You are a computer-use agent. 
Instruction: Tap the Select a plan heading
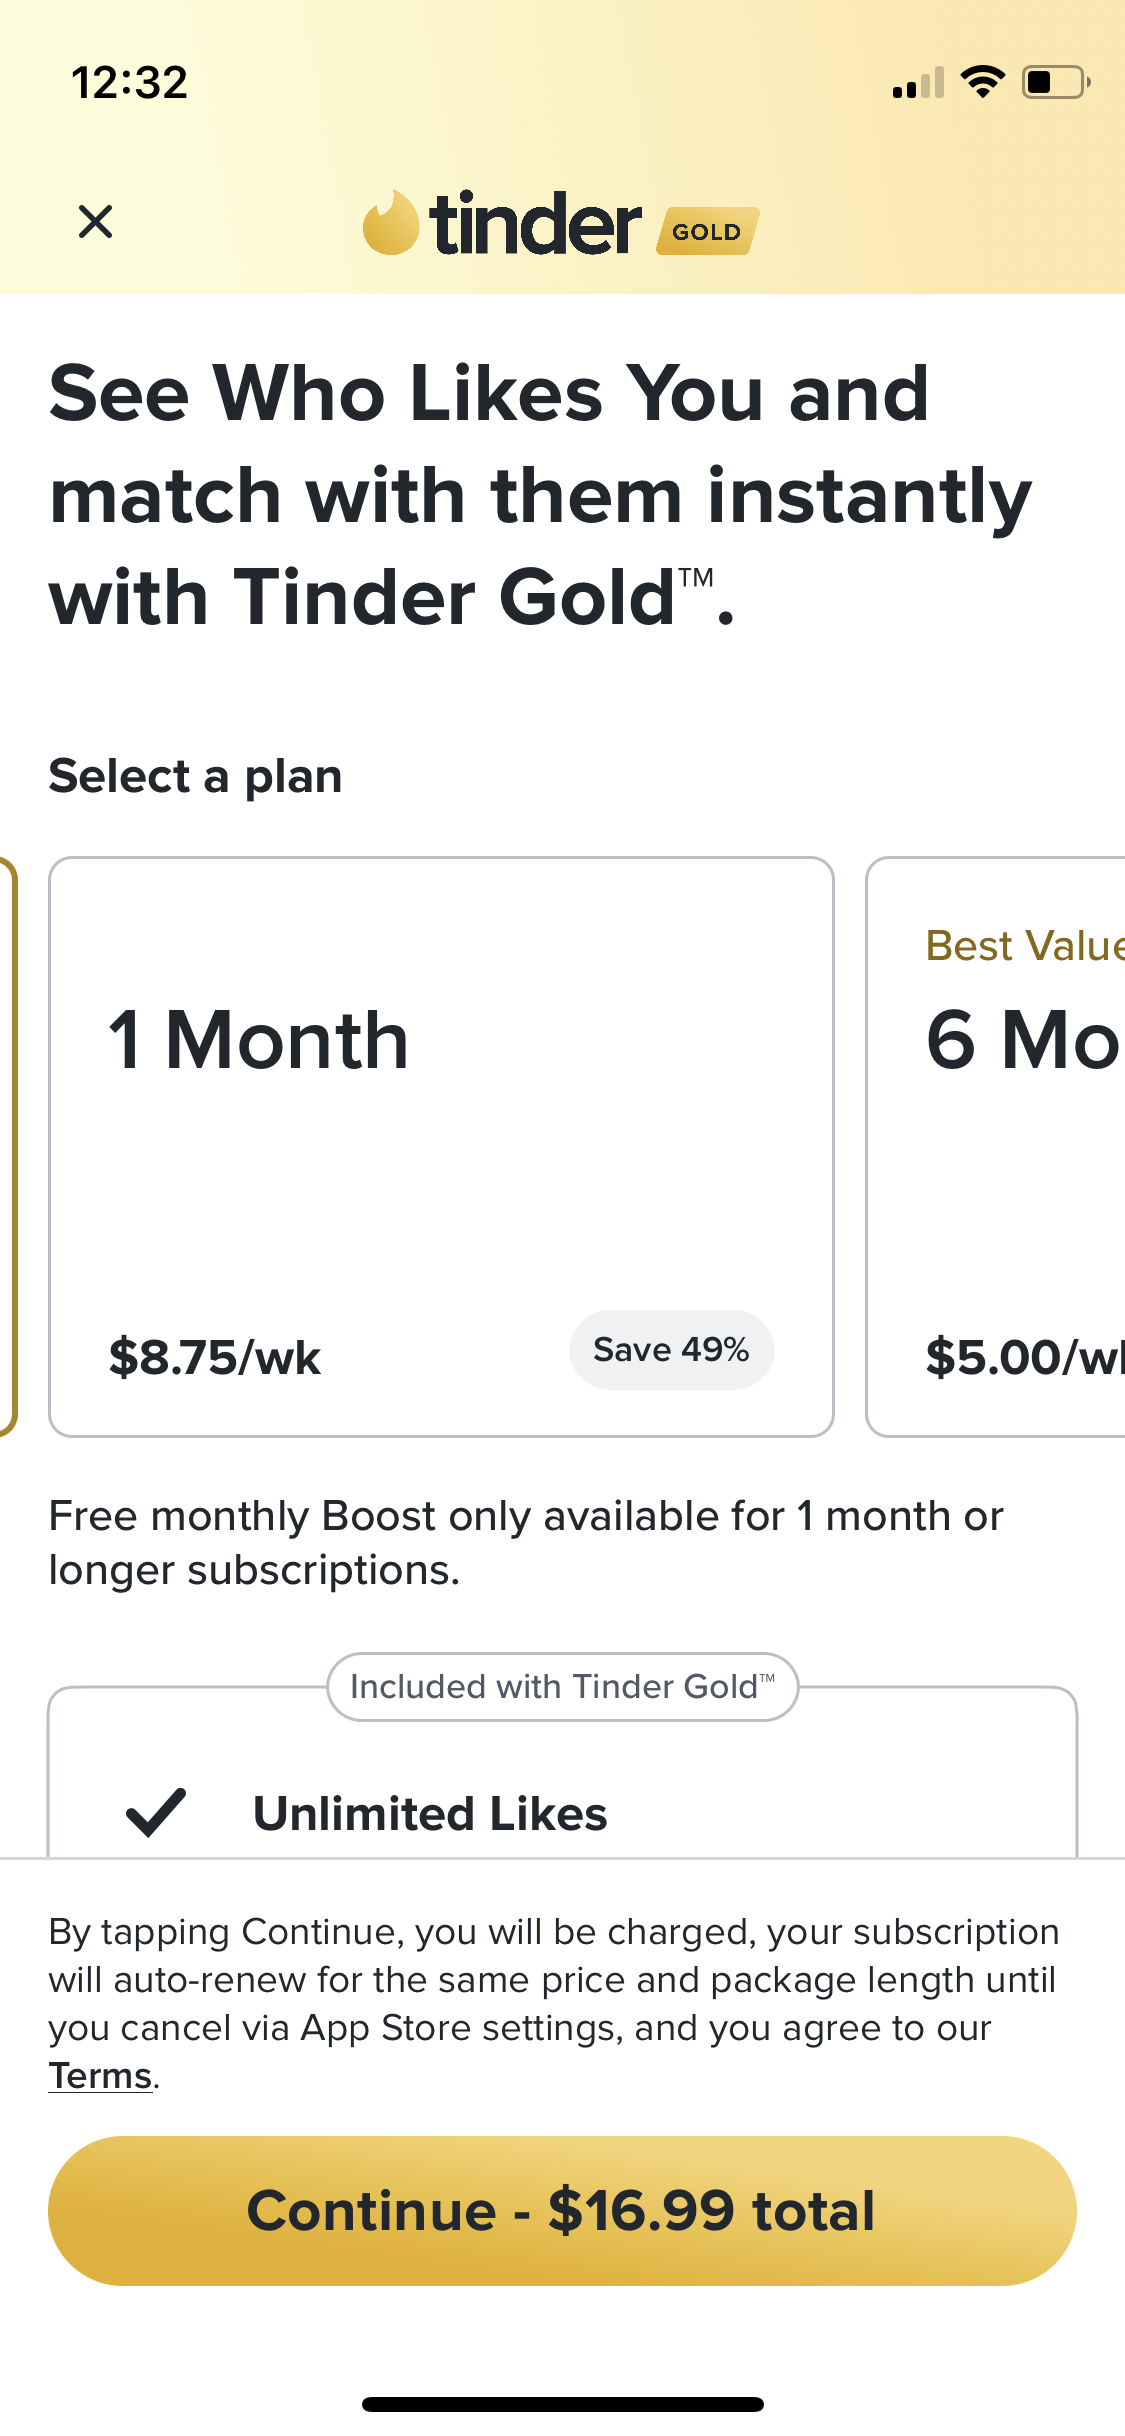click(x=196, y=776)
